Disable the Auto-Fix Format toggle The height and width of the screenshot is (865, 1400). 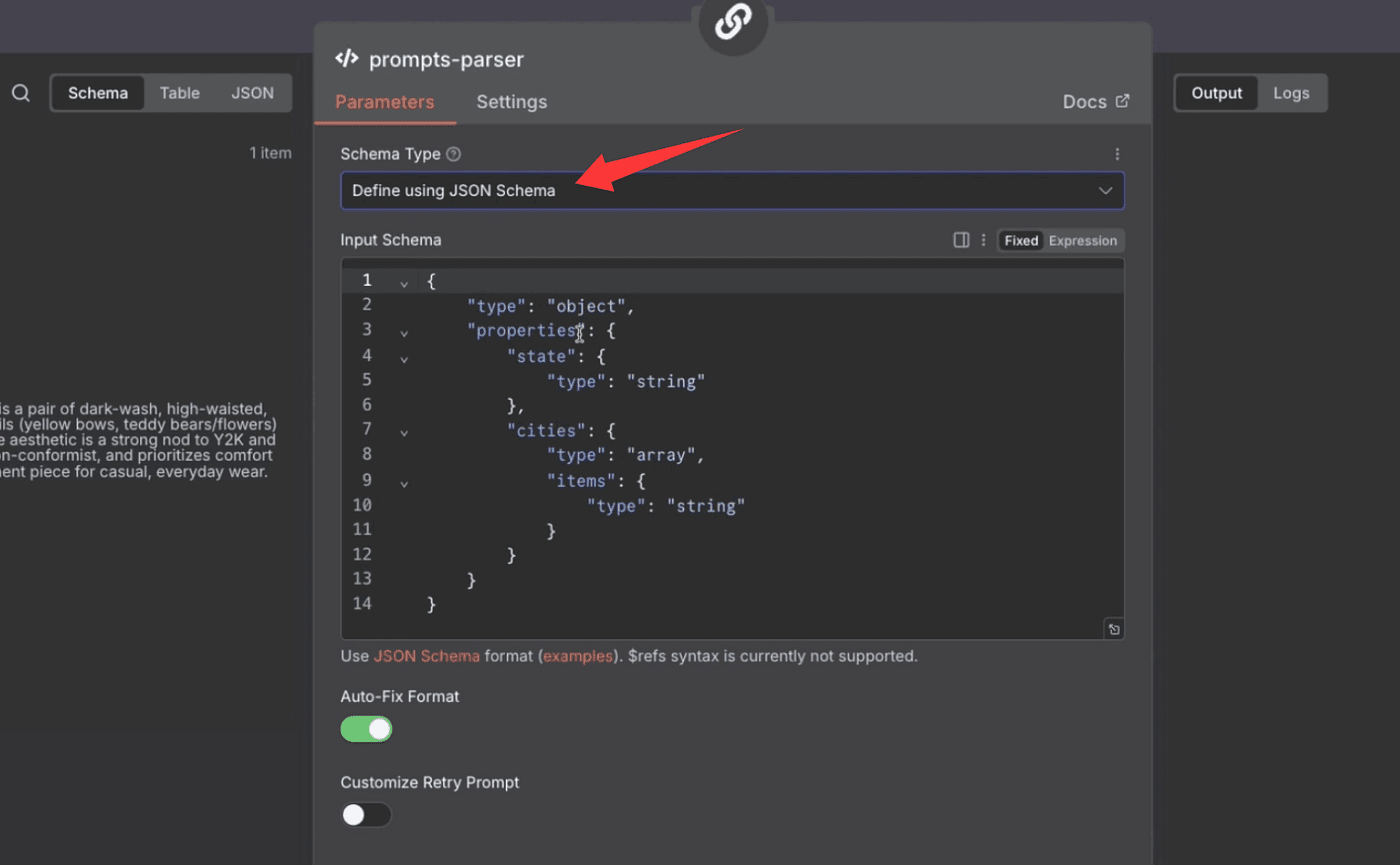367,730
